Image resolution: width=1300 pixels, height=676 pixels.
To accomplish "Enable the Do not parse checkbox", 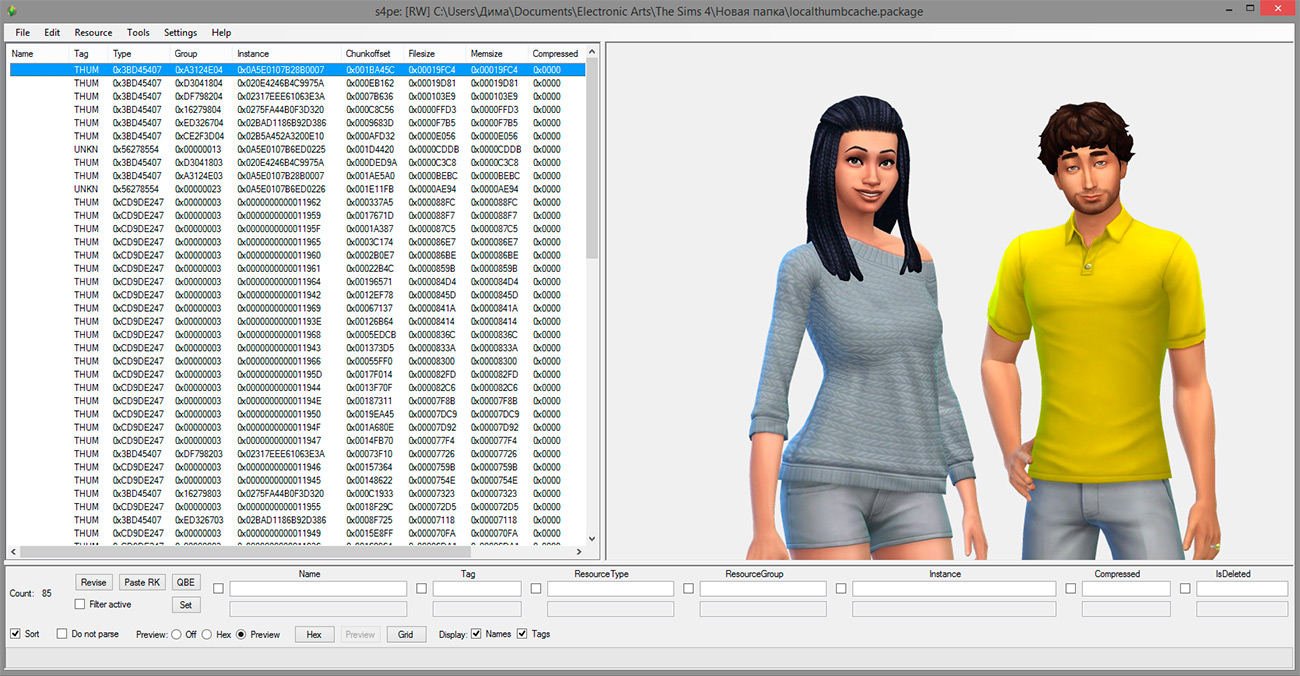I will point(62,634).
